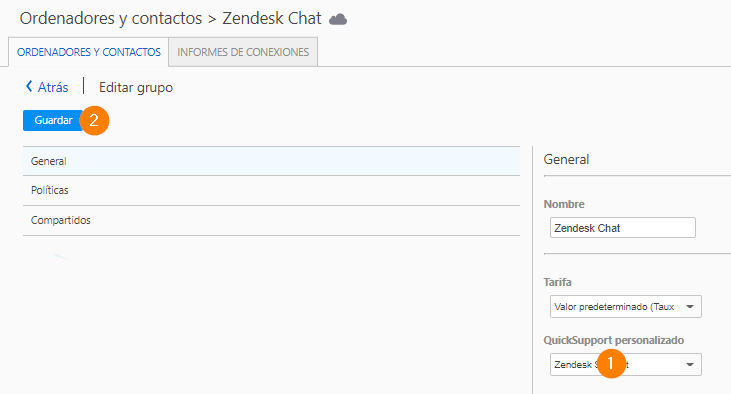Focus the Nombre field containing Zendesk Chat

pos(622,228)
